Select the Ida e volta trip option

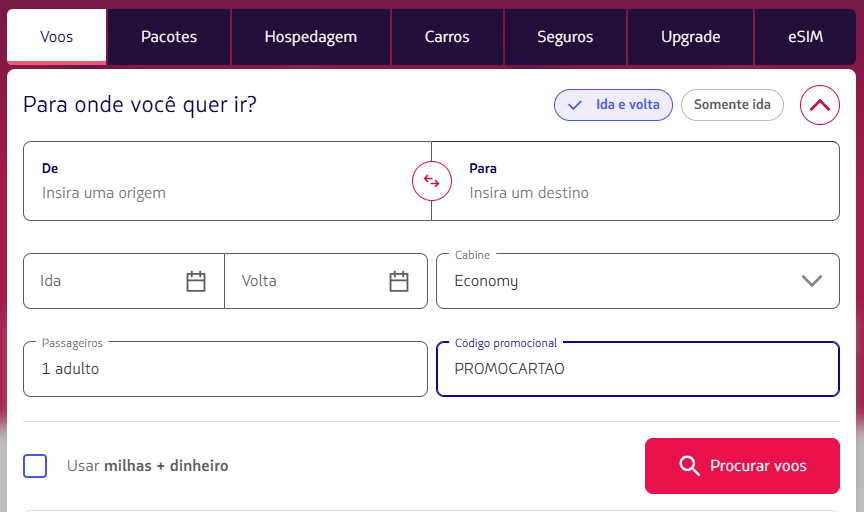(x=613, y=105)
